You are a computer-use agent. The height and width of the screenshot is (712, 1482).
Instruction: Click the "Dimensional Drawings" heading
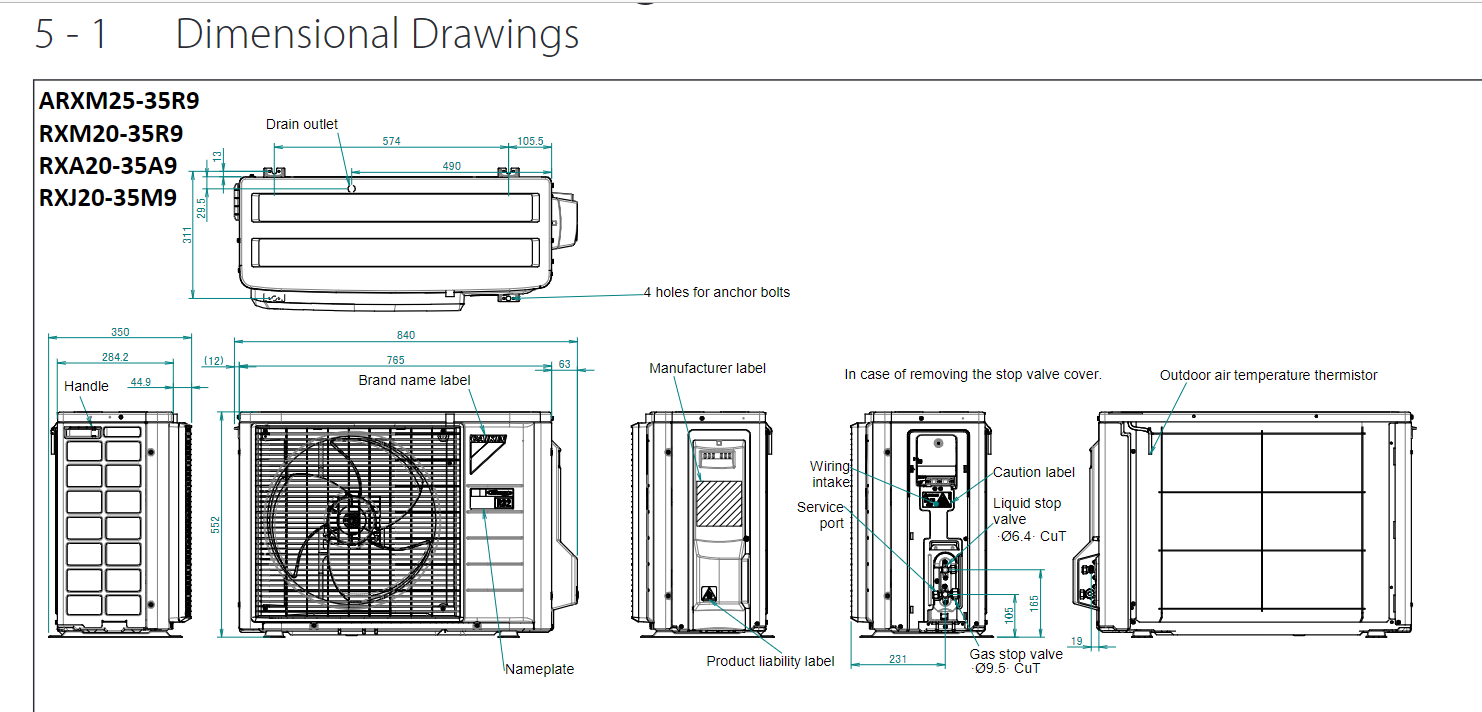click(377, 34)
